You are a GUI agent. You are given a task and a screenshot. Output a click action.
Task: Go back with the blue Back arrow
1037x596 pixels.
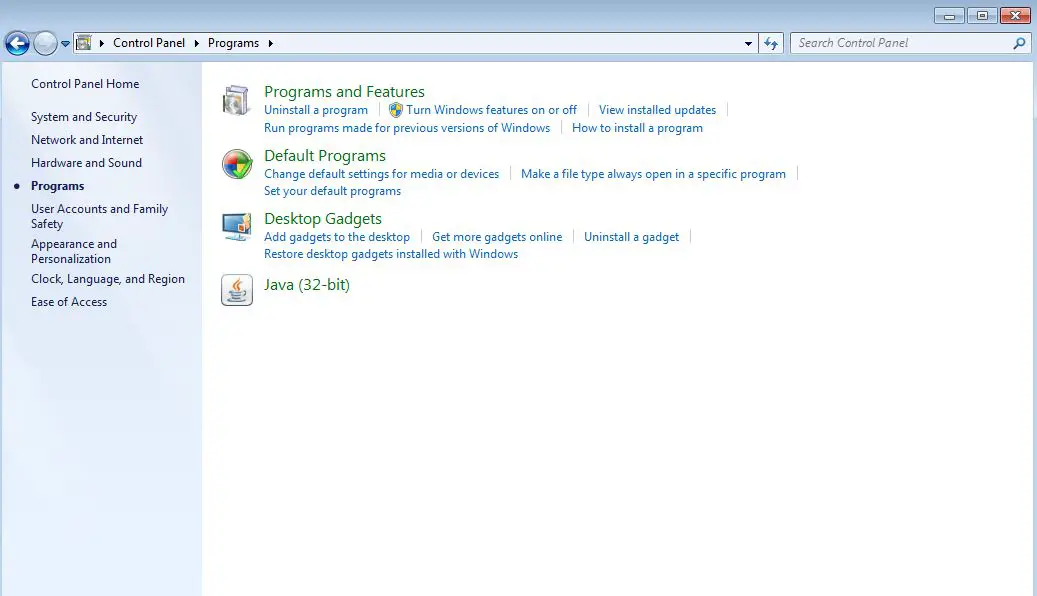tap(17, 44)
